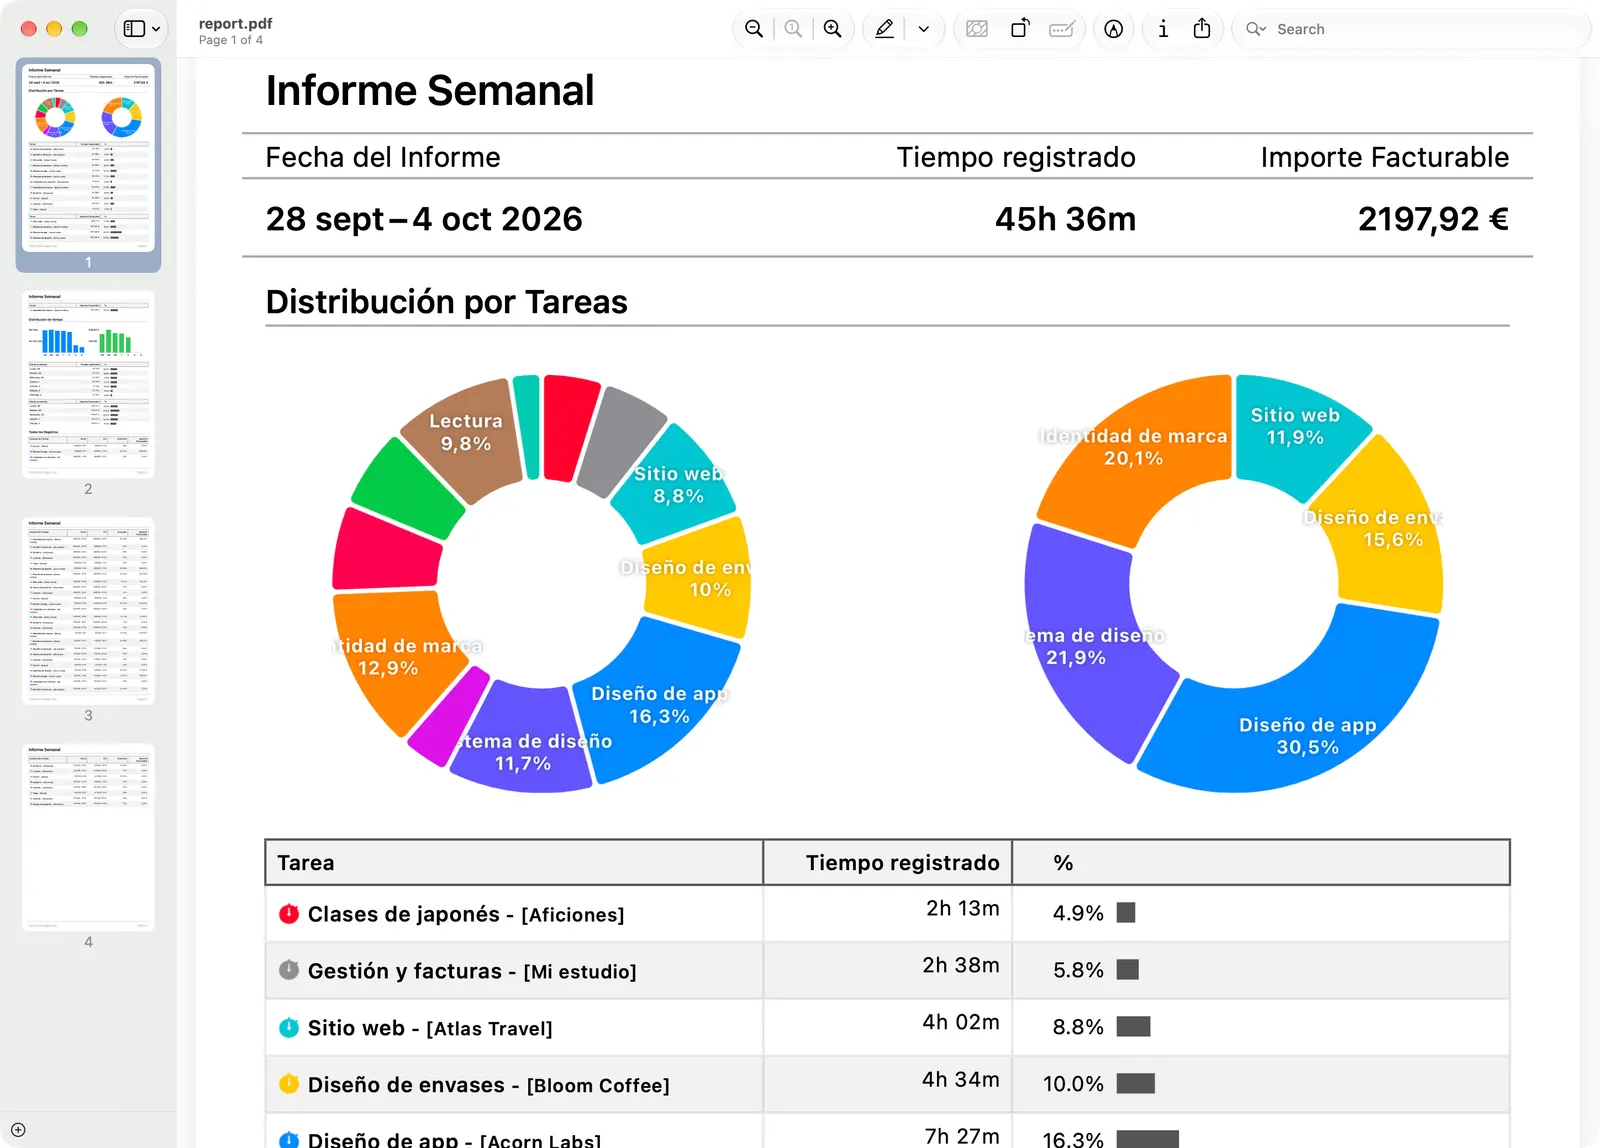Zoom in on the PDF page
Image resolution: width=1600 pixels, height=1148 pixels.
tap(832, 29)
